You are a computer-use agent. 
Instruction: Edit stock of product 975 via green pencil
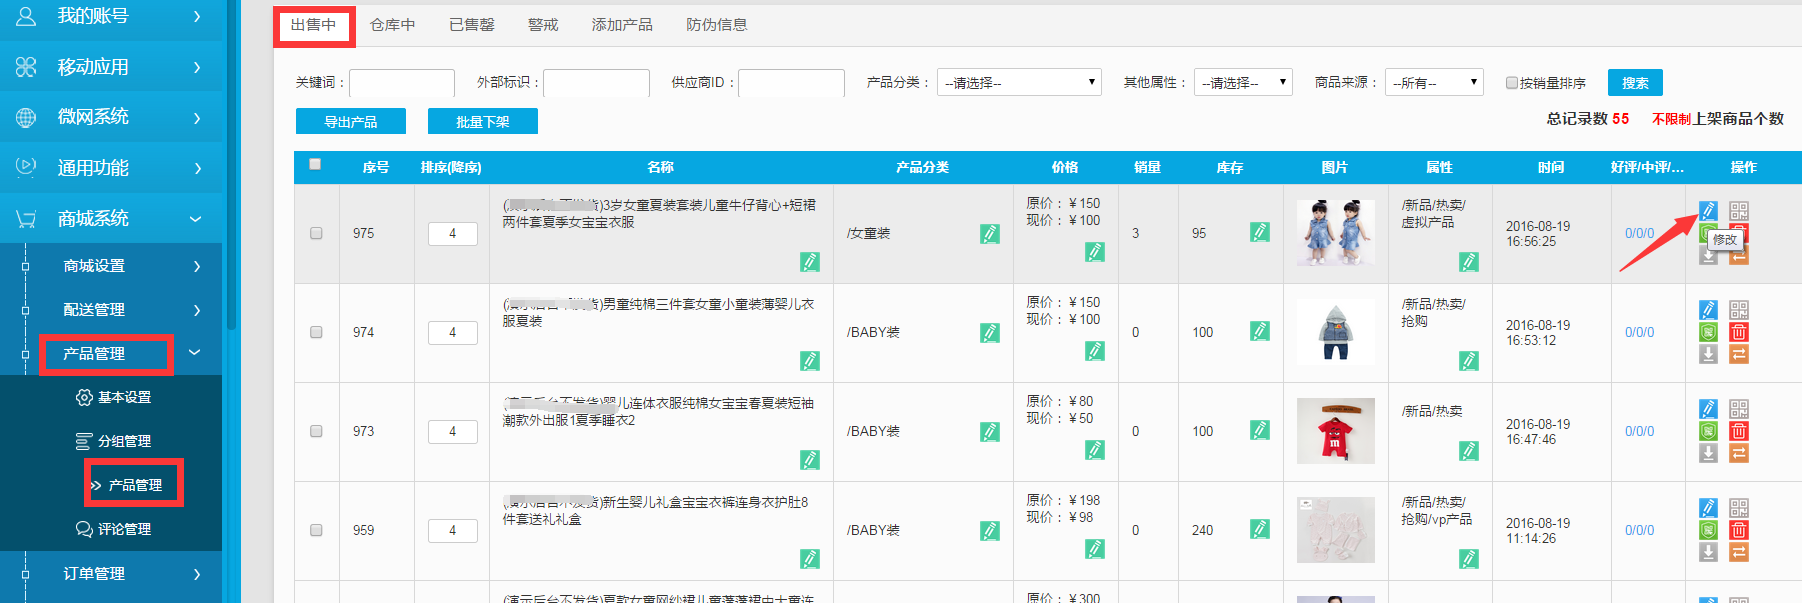pos(1259,233)
